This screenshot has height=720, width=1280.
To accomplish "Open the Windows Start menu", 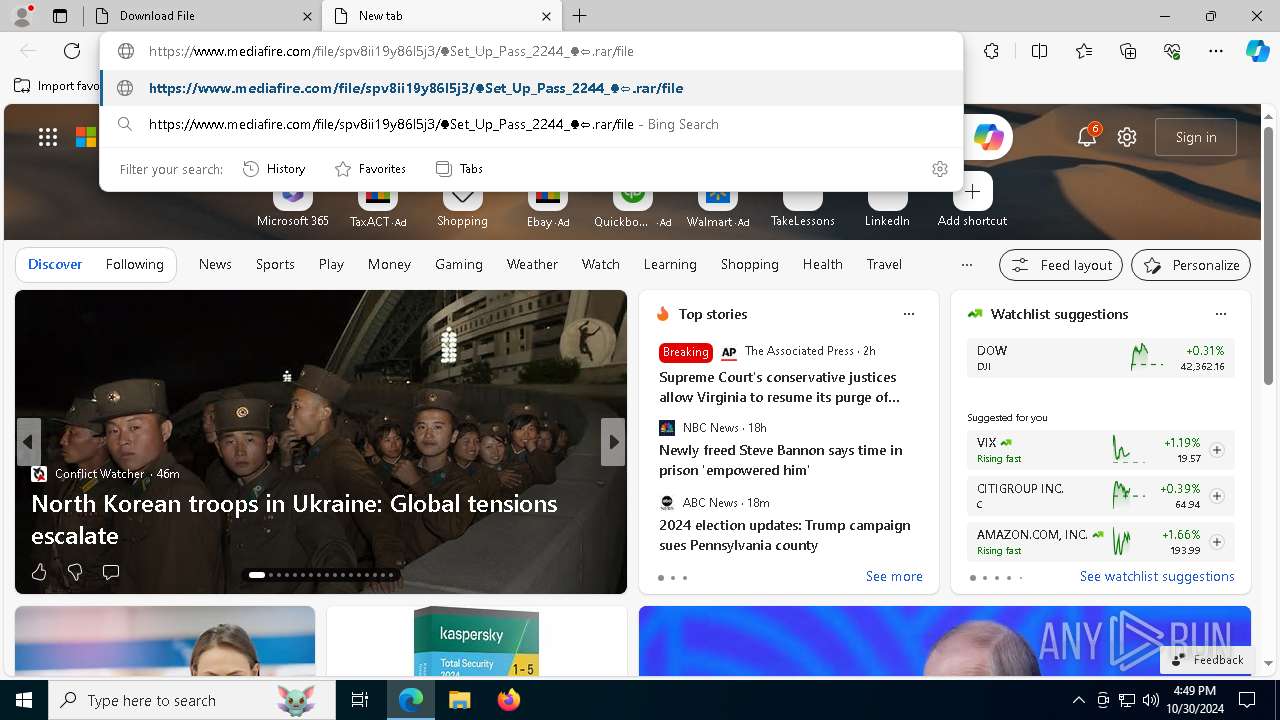I will 24,700.
